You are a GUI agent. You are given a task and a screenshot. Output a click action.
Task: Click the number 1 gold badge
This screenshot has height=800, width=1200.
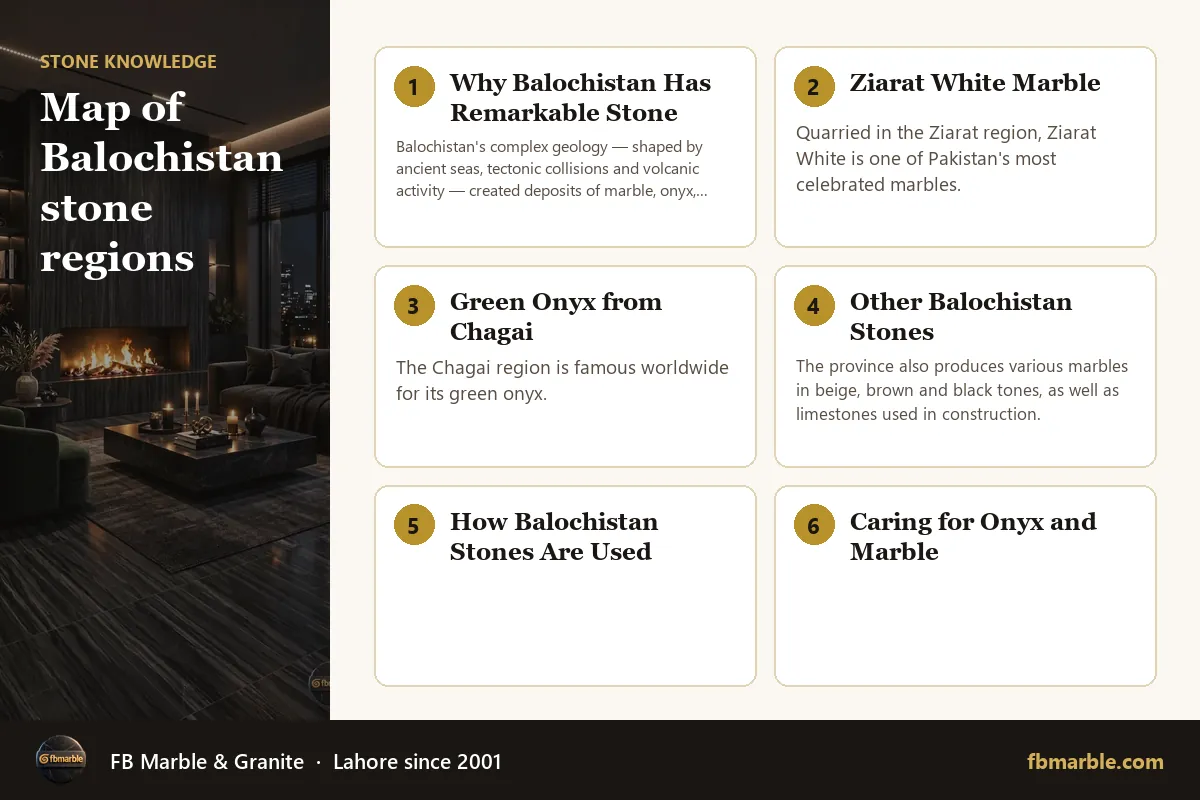[x=414, y=87]
